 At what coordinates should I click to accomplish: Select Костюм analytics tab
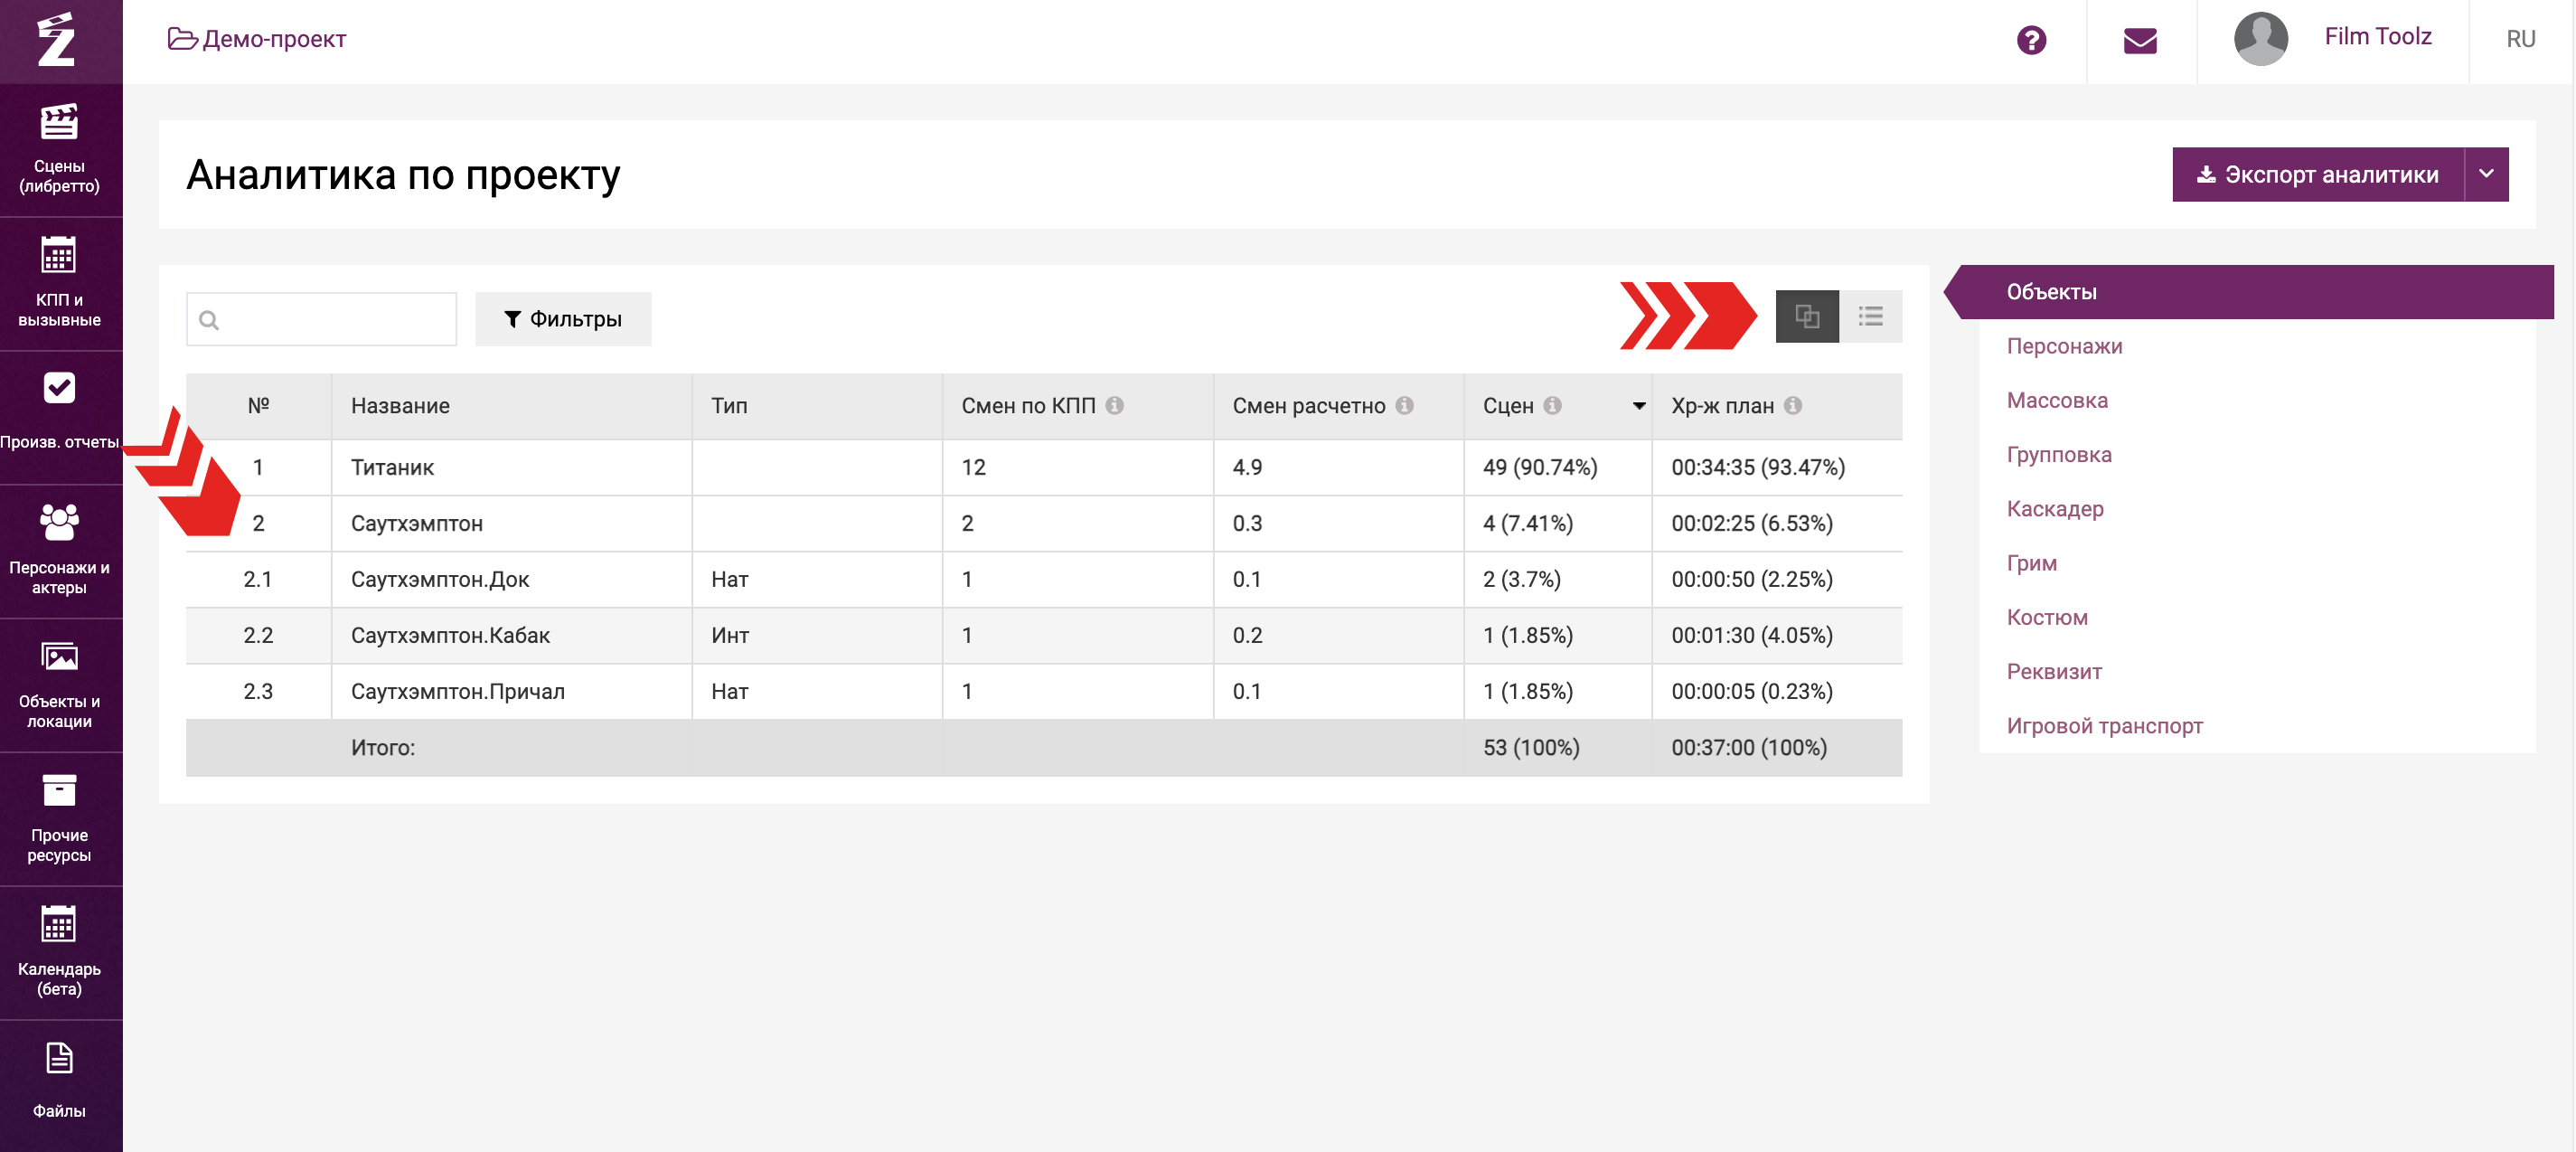pos(2047,617)
